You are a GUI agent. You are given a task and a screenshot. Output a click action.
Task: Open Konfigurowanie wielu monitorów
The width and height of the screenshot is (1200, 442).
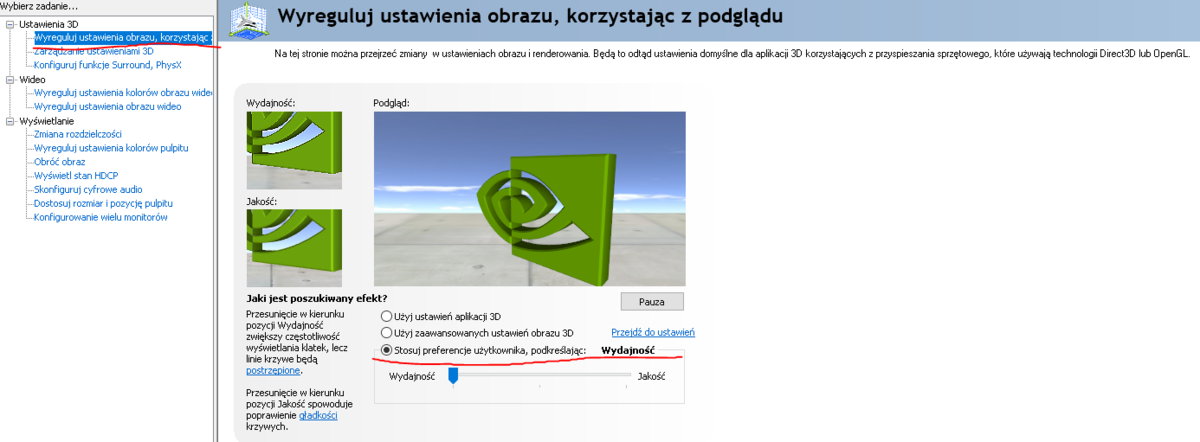click(x=100, y=217)
